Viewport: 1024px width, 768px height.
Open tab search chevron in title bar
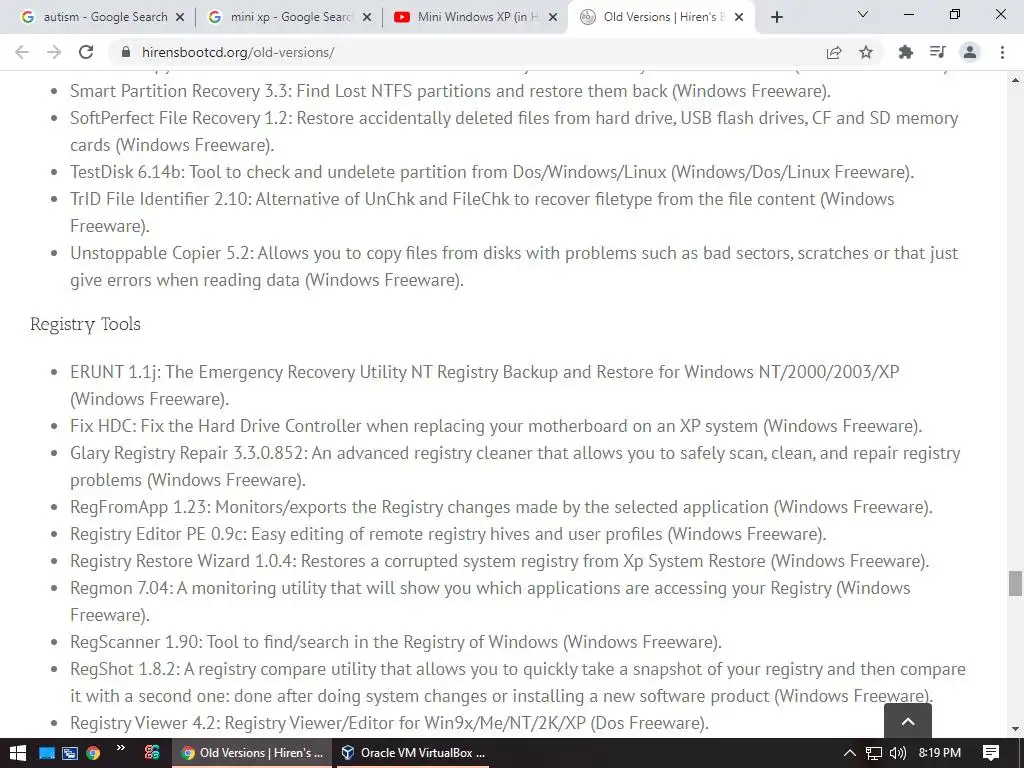(x=863, y=14)
